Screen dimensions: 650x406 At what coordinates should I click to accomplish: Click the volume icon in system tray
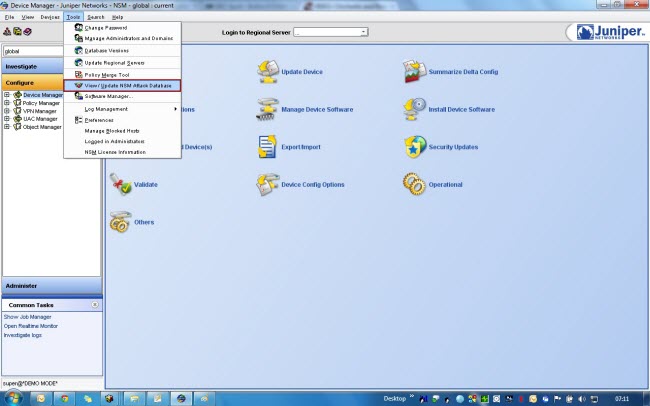[x=582, y=399]
